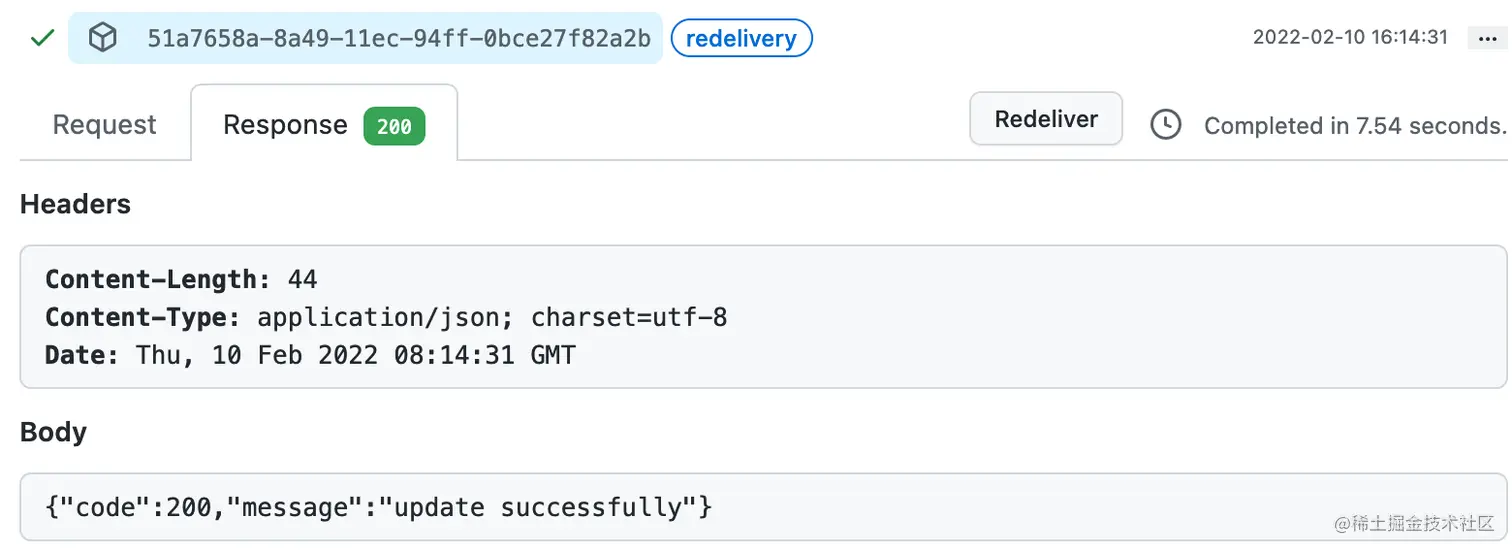Viewport: 1512px width, 551px height.
Task: Open delivery GUID 51a7658a-8a49-11ec-94ff-0bce27f82a2b
Action: (398, 39)
